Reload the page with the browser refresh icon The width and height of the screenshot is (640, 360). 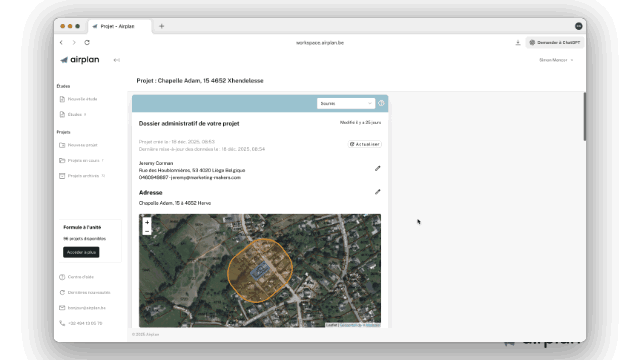pos(87,42)
